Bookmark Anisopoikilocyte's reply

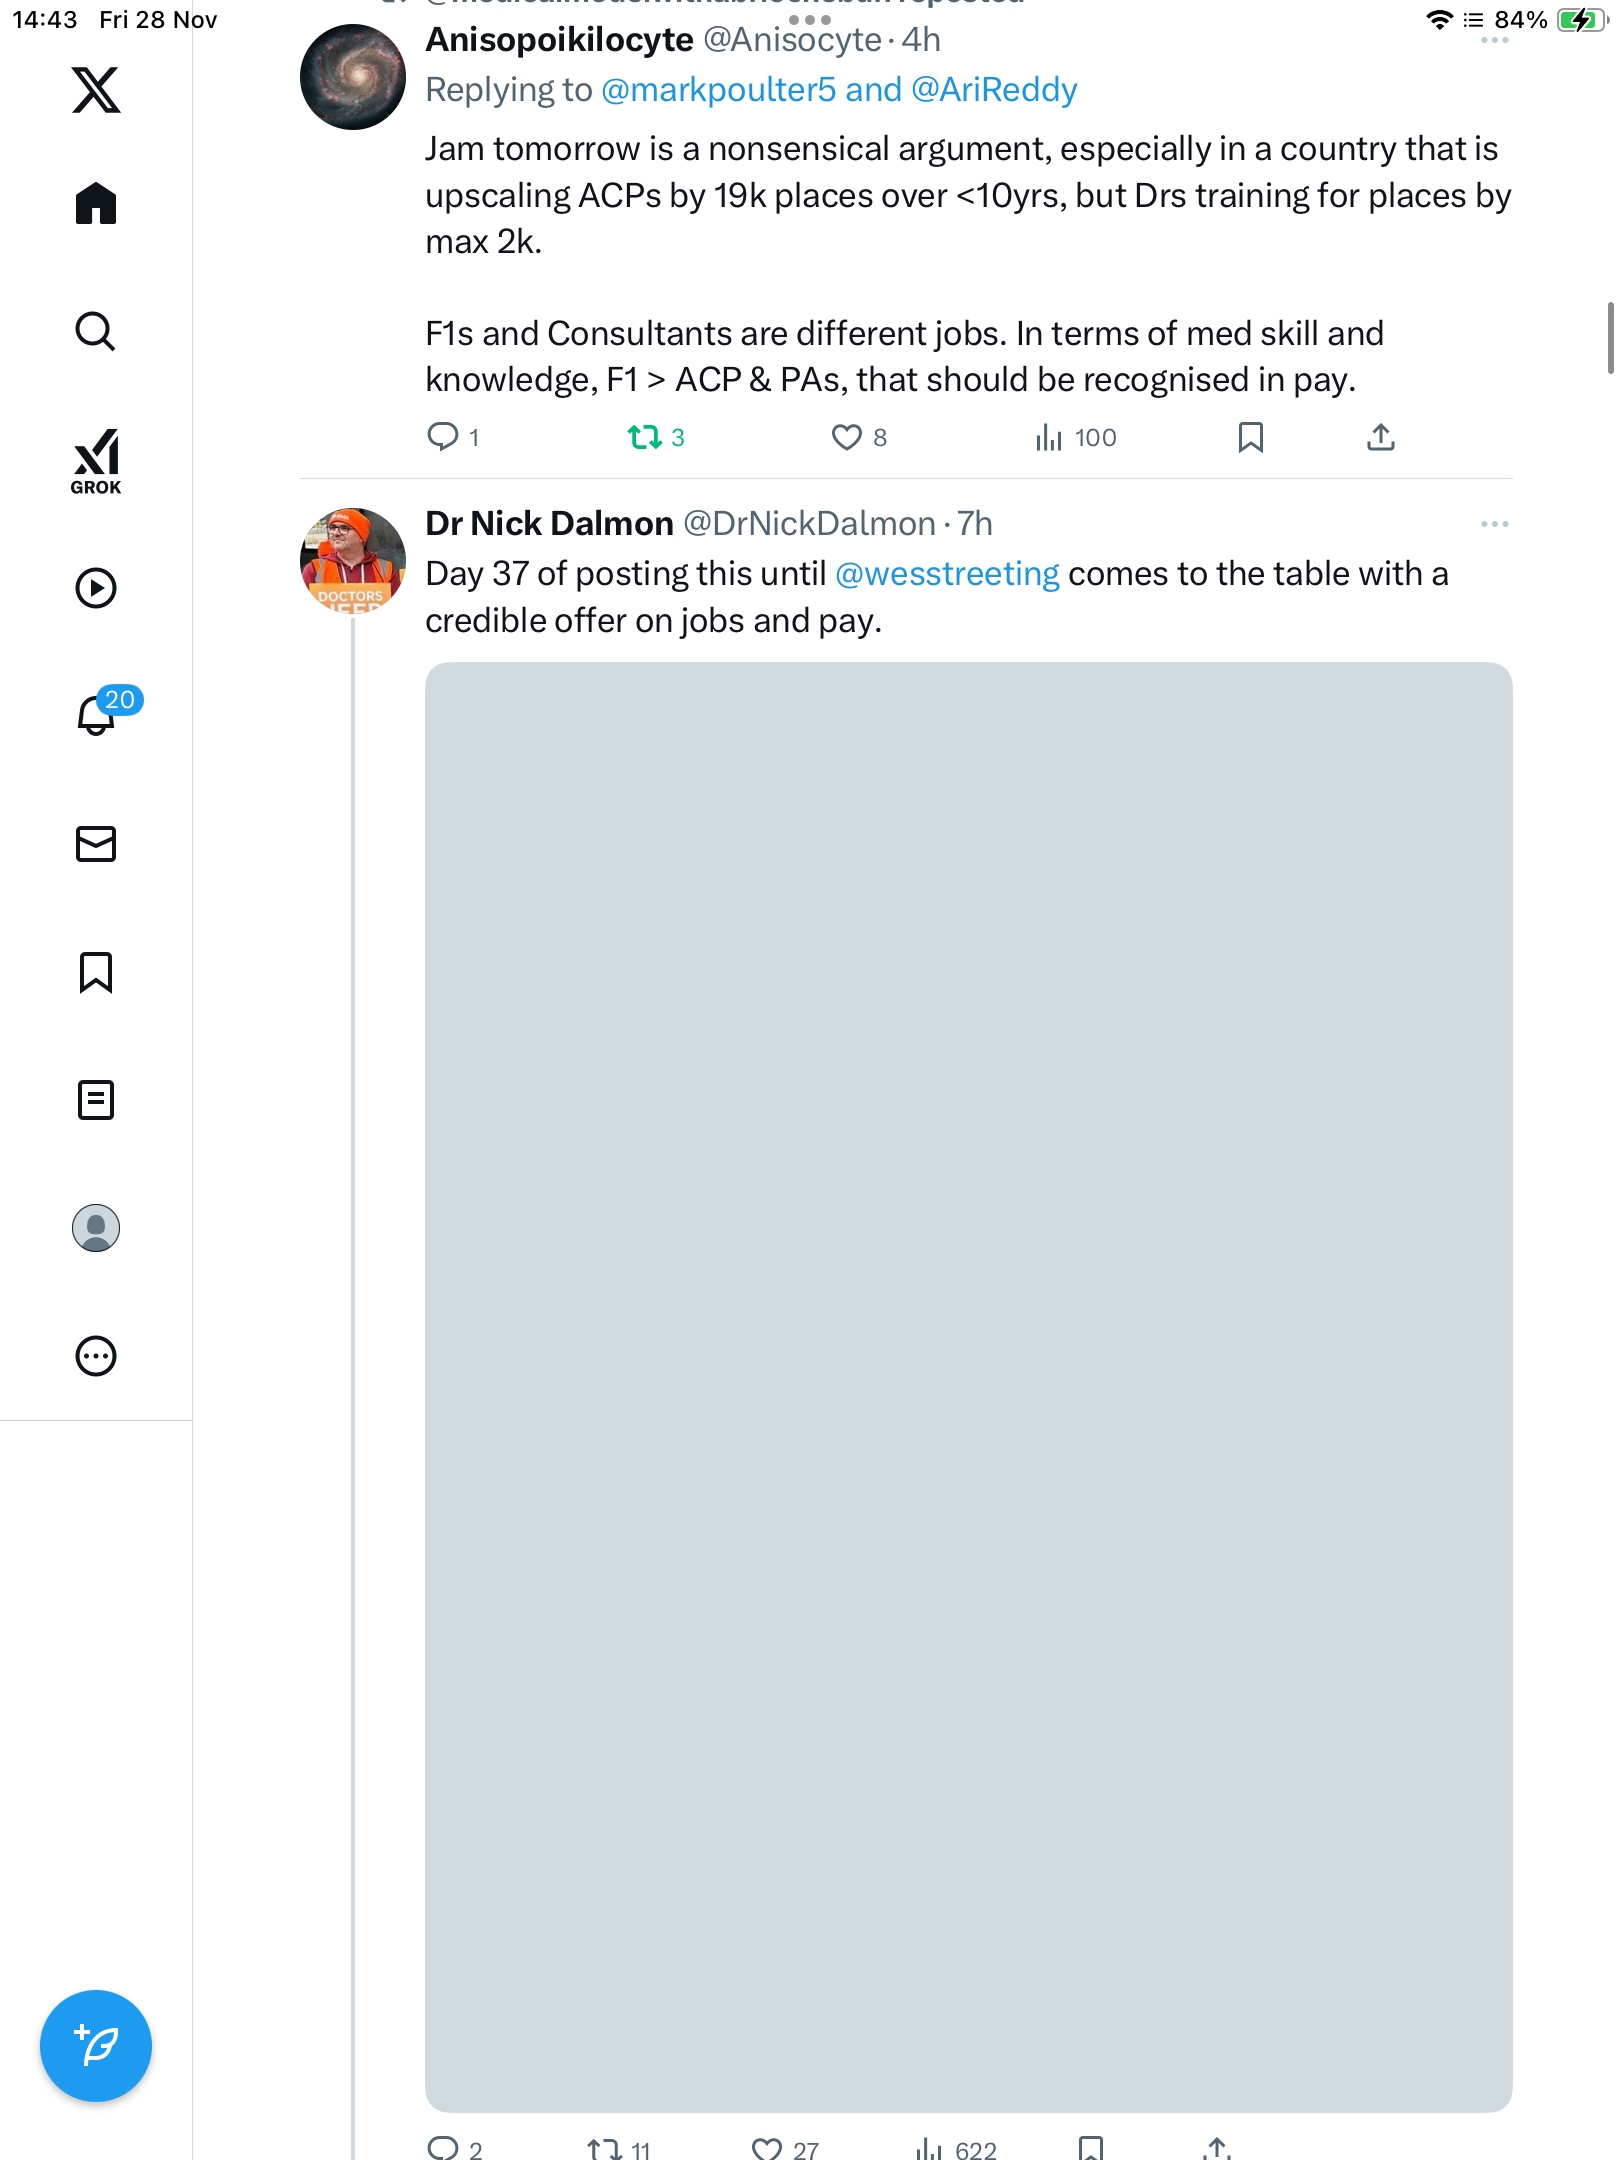(1250, 437)
